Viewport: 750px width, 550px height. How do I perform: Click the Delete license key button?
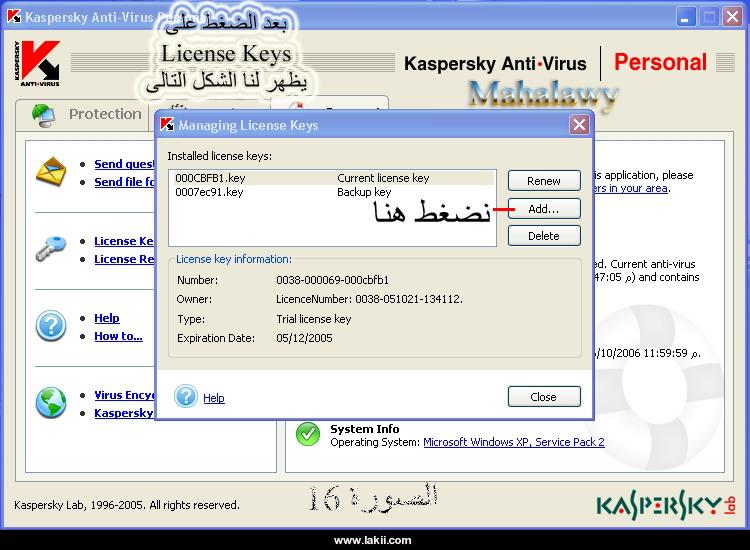544,236
